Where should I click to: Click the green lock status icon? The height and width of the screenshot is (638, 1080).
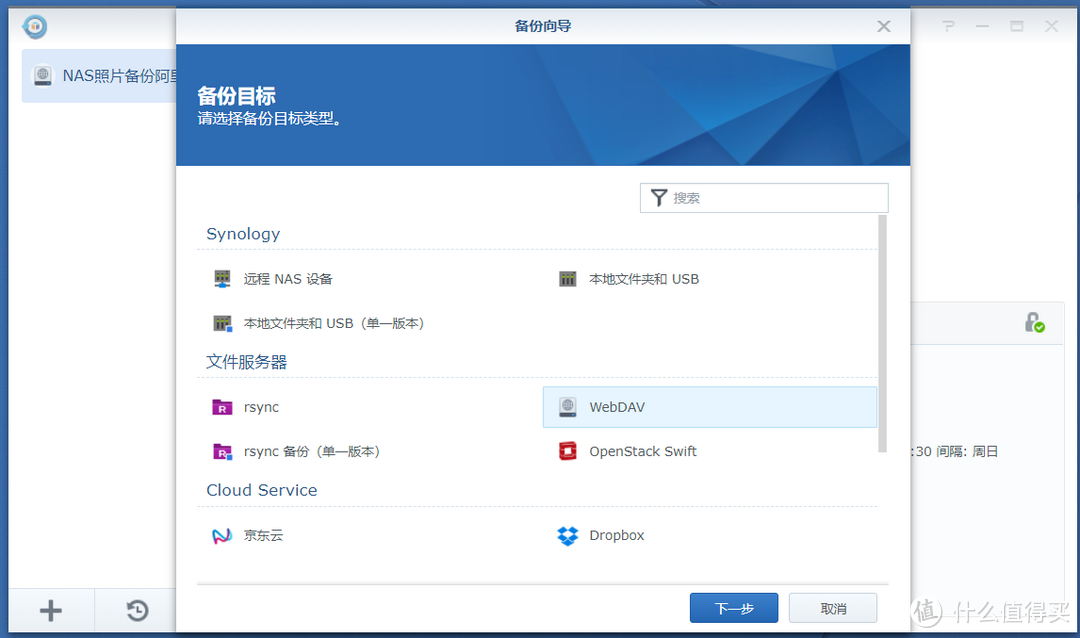[1034, 322]
